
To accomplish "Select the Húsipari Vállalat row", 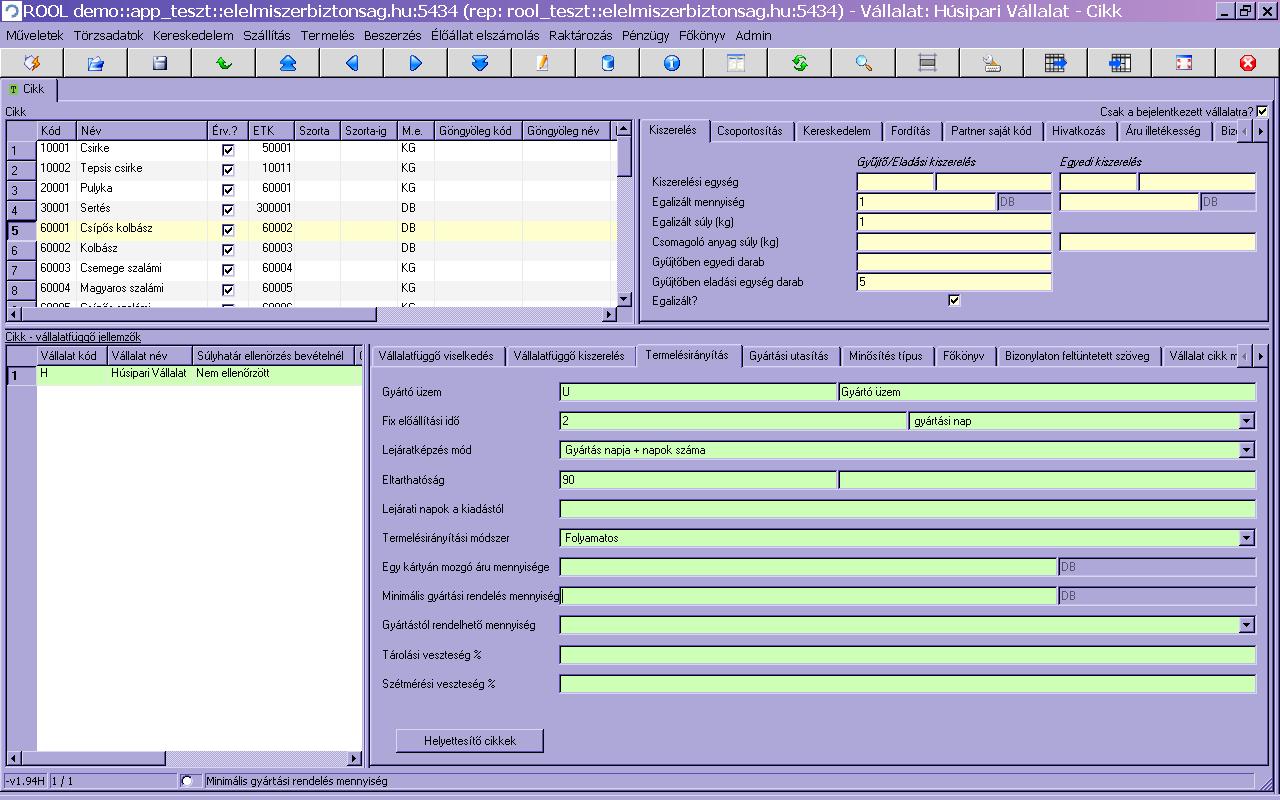I will click(x=184, y=375).
